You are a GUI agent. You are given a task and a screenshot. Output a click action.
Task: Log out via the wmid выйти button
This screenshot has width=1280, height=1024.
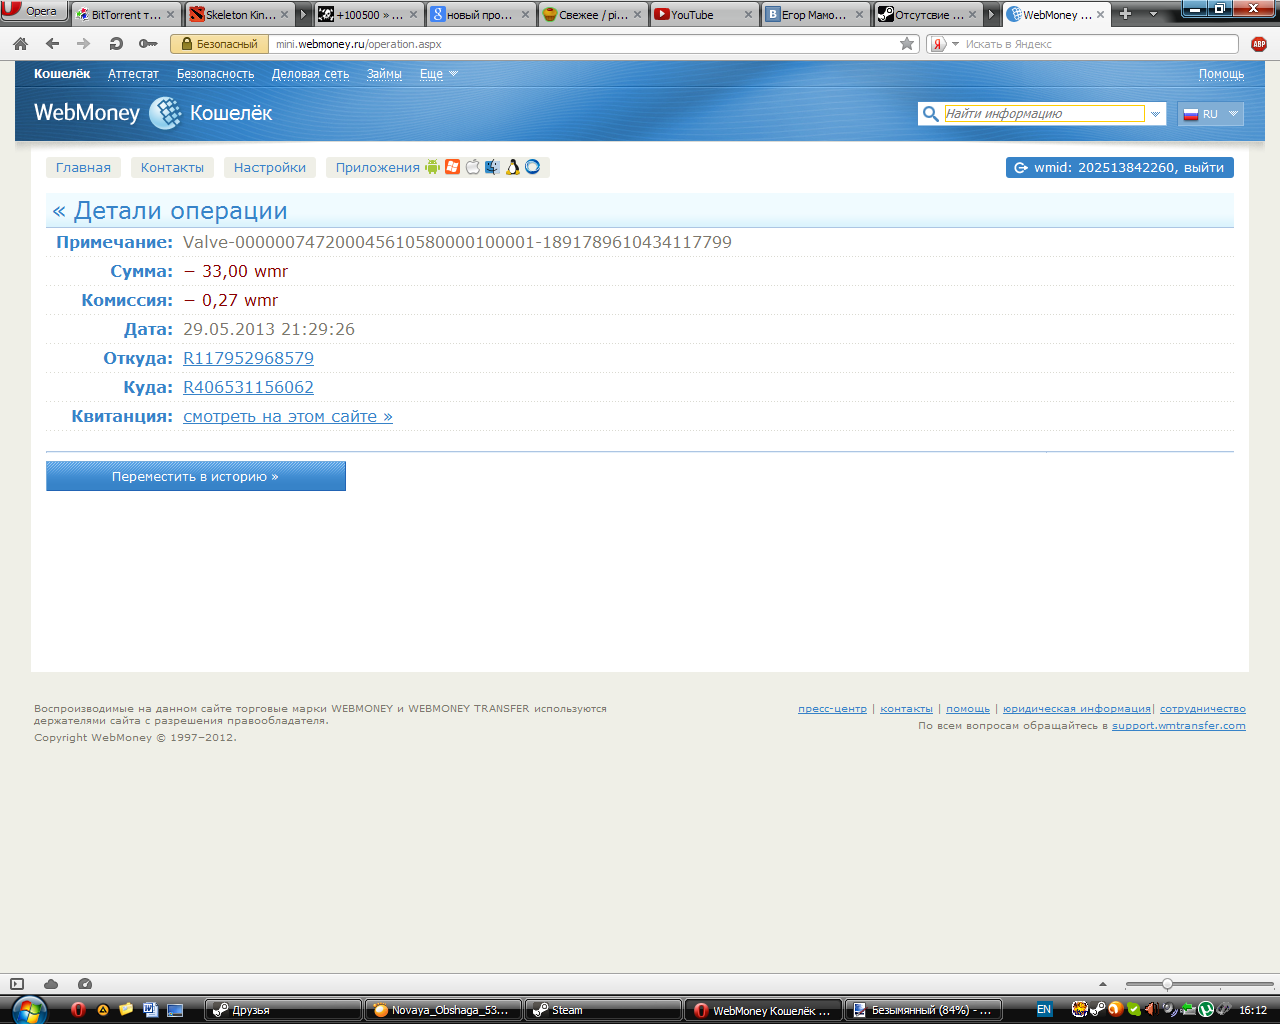1120,167
